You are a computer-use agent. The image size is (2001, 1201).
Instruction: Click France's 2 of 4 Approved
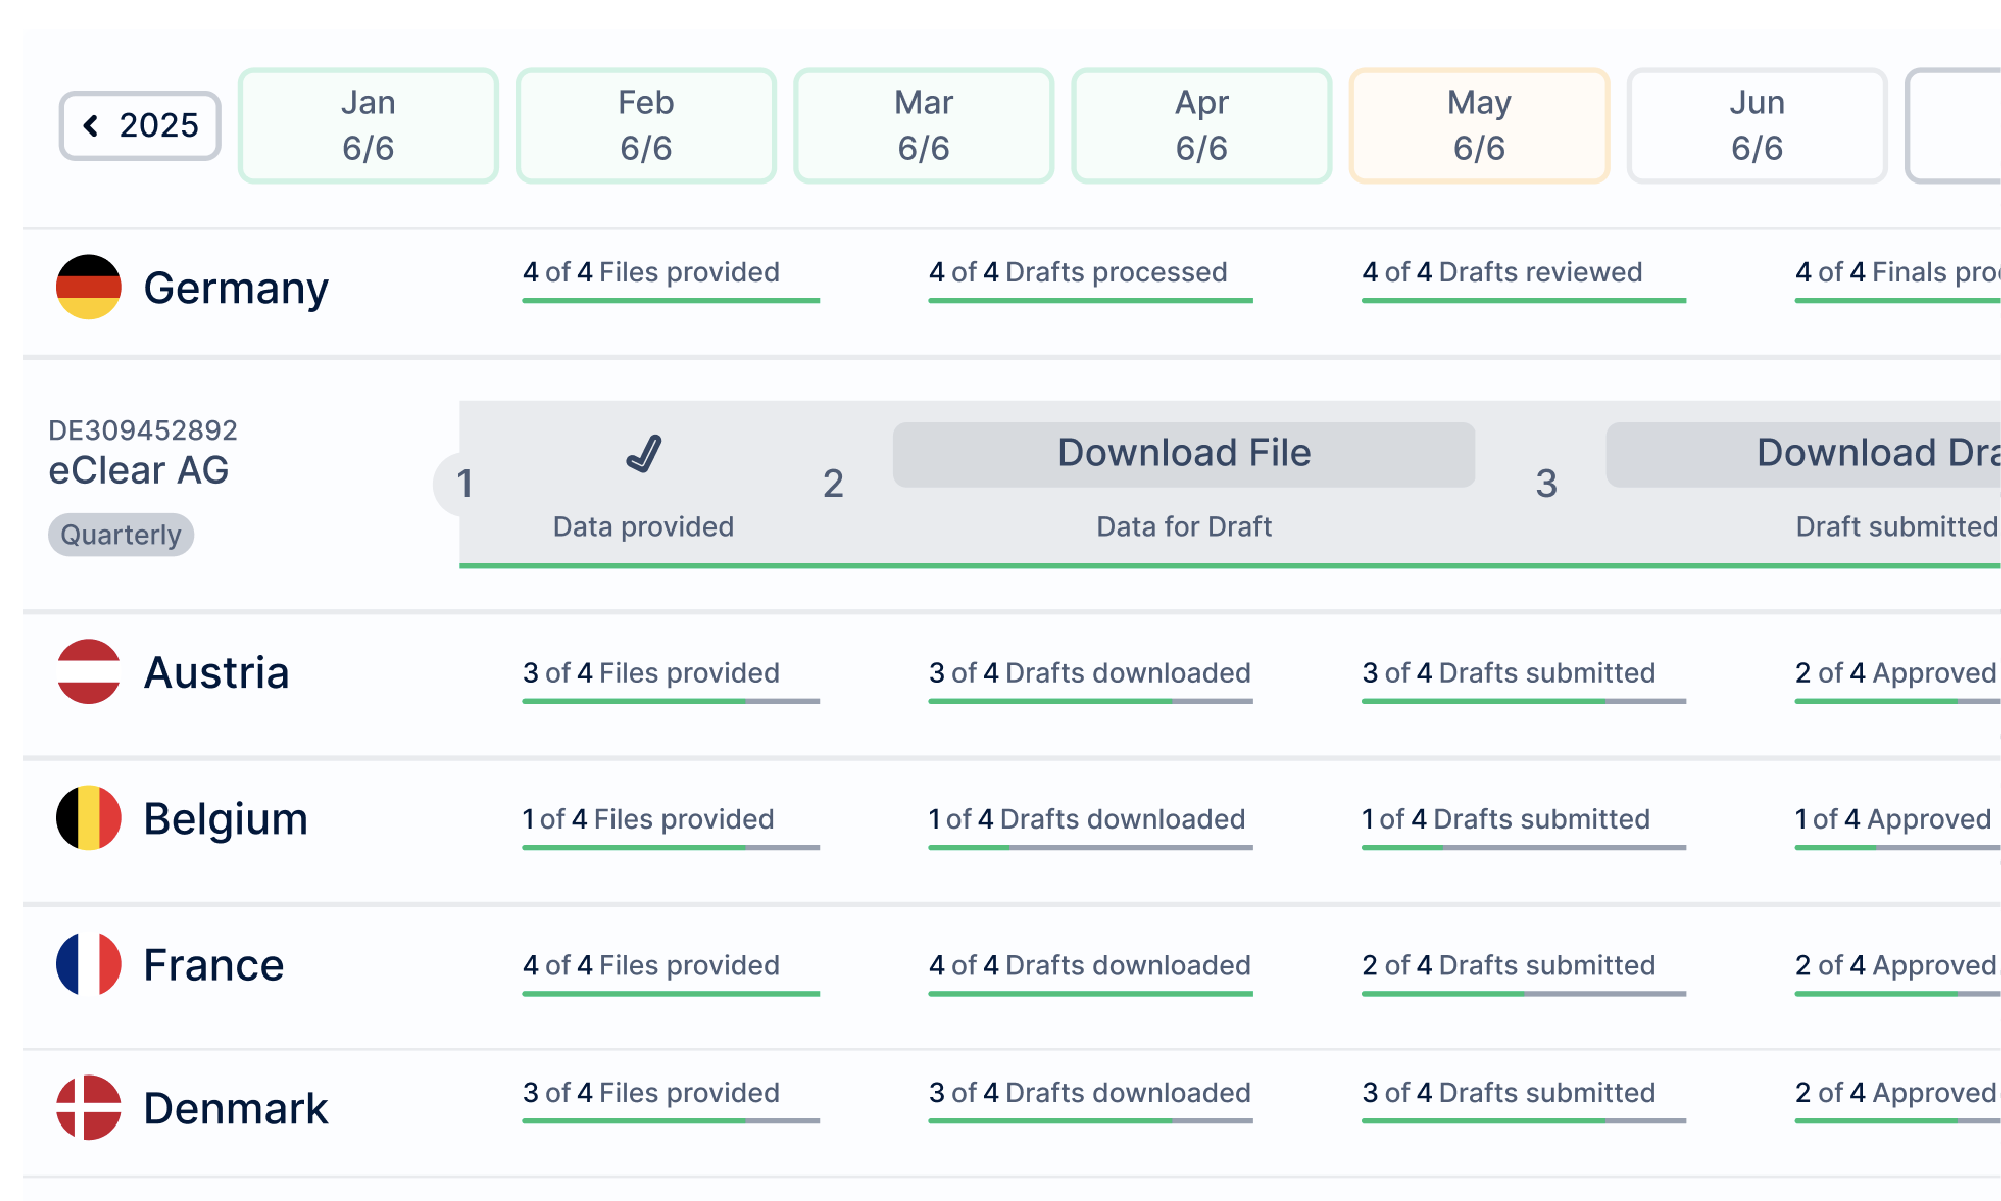click(x=1898, y=973)
